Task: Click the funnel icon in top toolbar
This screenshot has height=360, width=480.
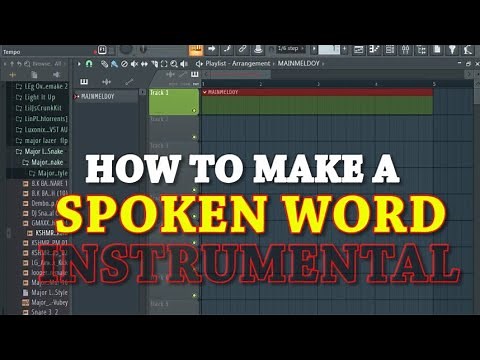Action: pos(452,50)
